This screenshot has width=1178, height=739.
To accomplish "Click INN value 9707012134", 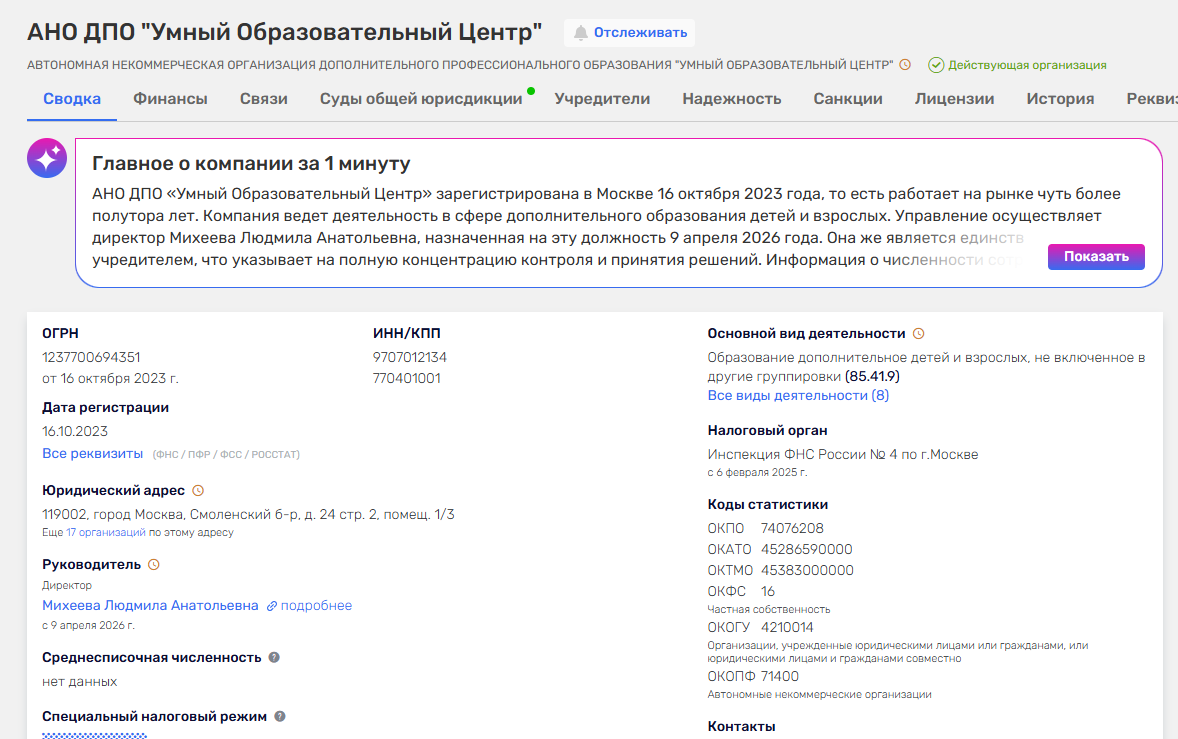I will (409, 357).
